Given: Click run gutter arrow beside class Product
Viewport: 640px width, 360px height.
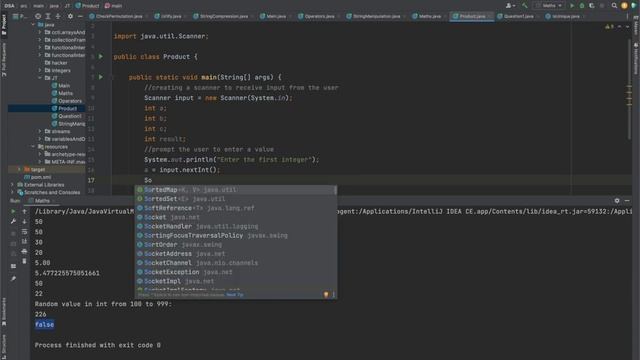Looking at the screenshot, I should [101, 56].
